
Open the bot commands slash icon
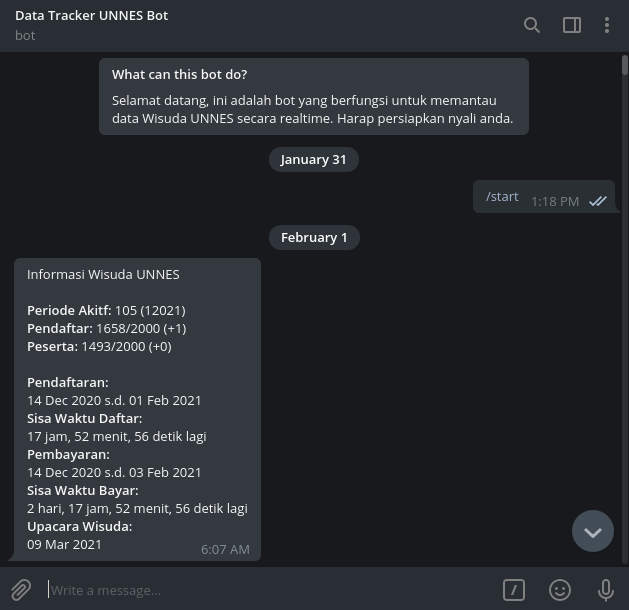click(x=514, y=590)
